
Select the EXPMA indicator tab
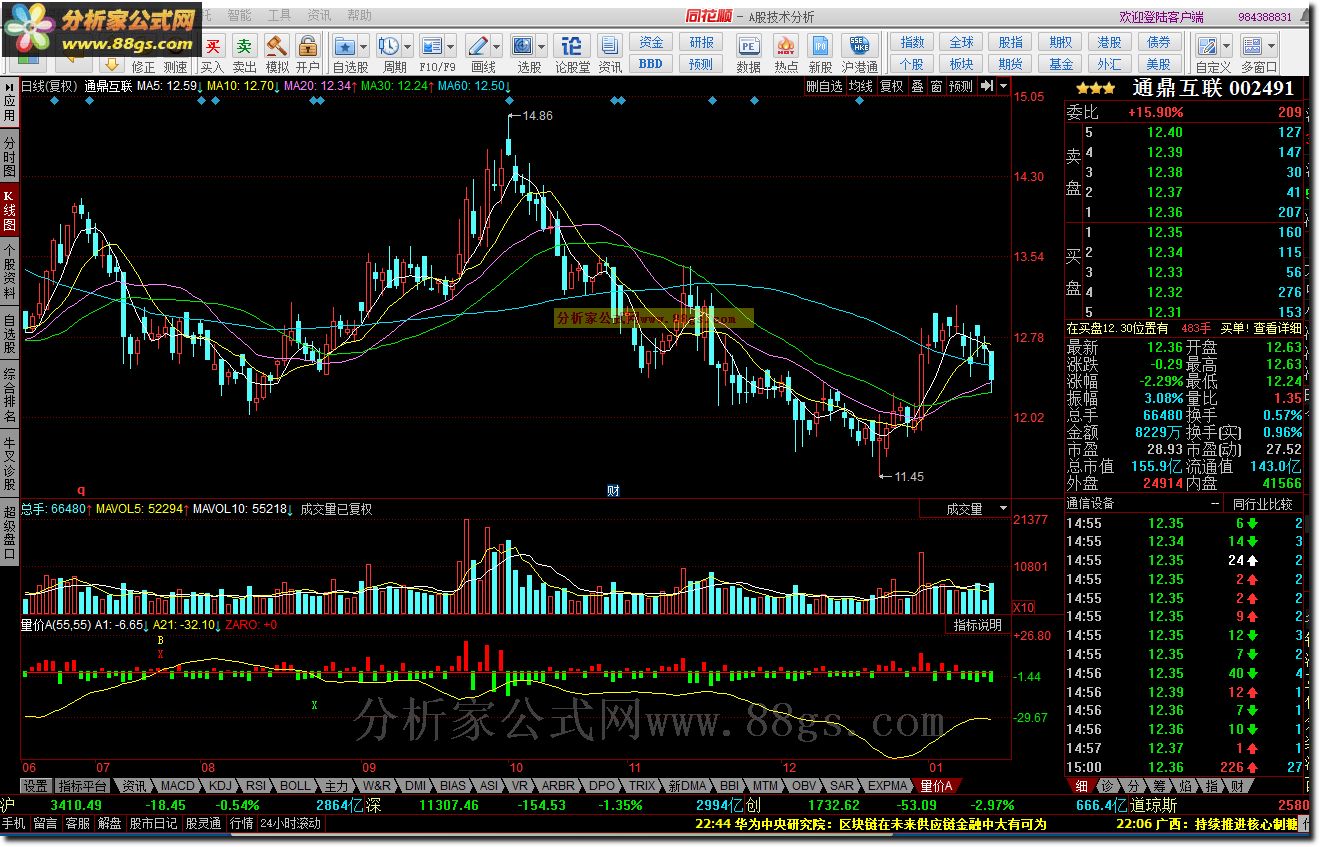pyautogui.click(x=887, y=786)
